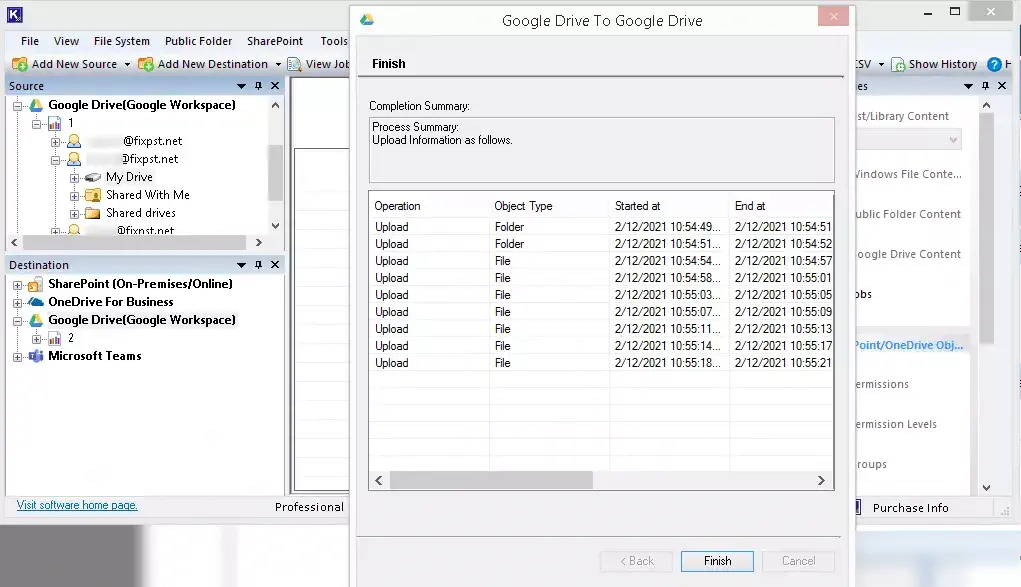Click the Add New Destination icon

click(146, 64)
